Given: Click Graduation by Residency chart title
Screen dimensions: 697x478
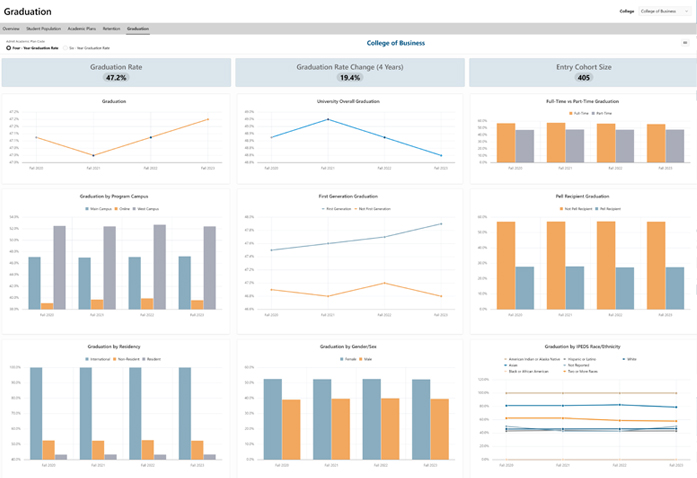Looking at the screenshot, I should click(114, 346).
